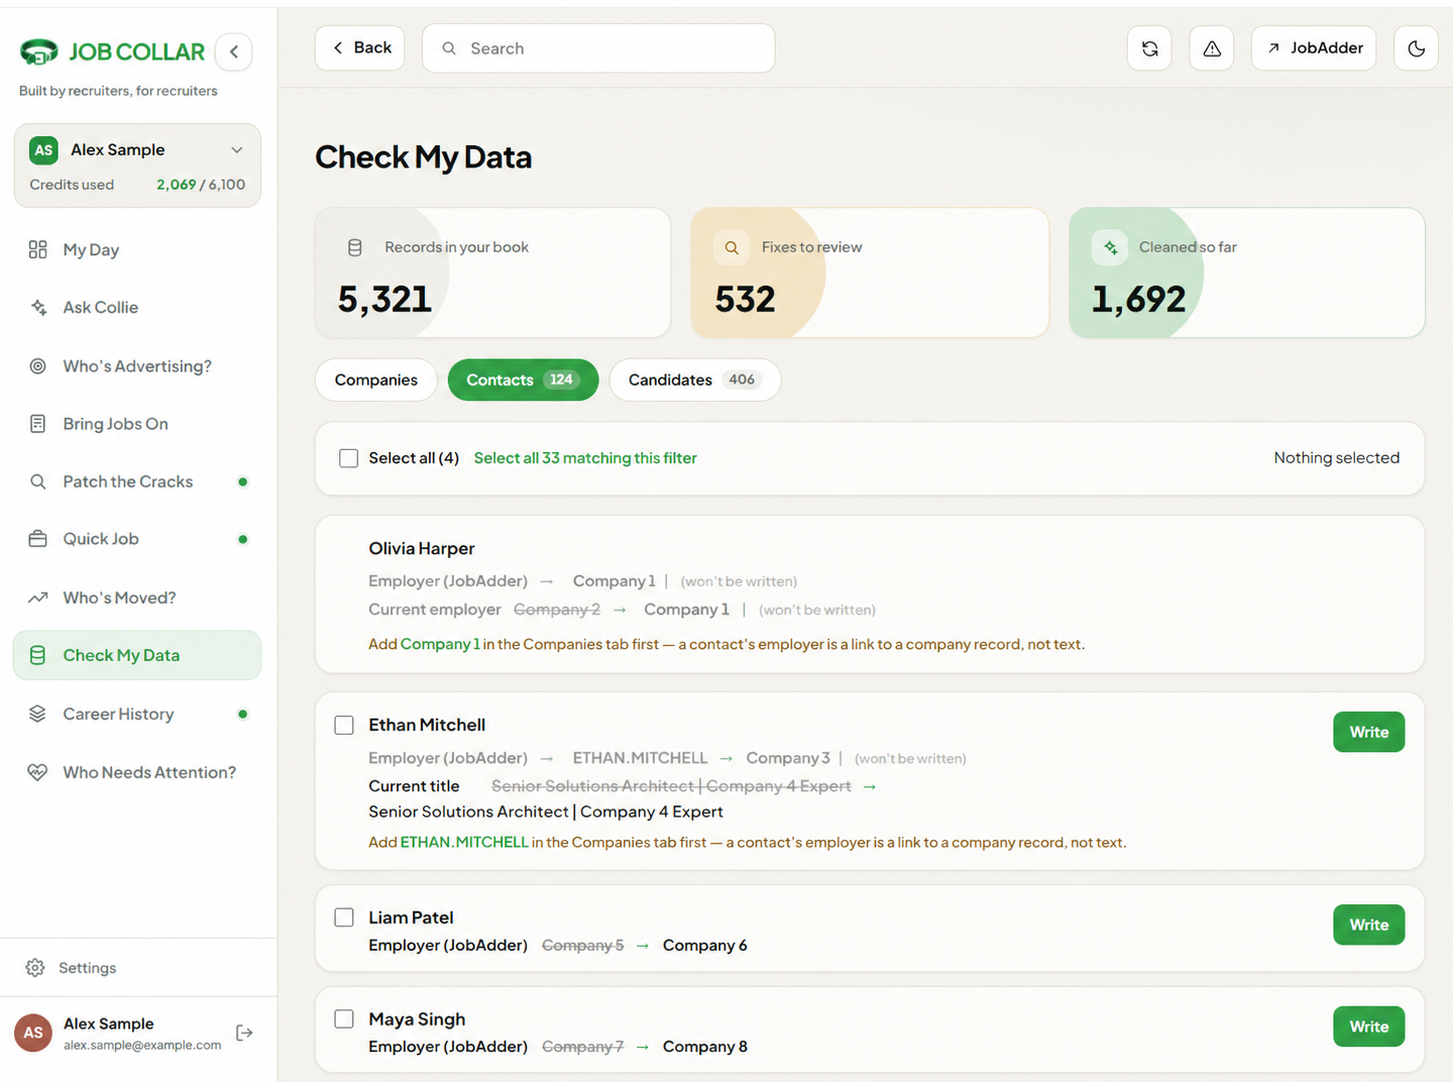The width and height of the screenshot is (1453, 1082).
Task: Click the log out icon next to Alex Sample
Action: tap(244, 1033)
